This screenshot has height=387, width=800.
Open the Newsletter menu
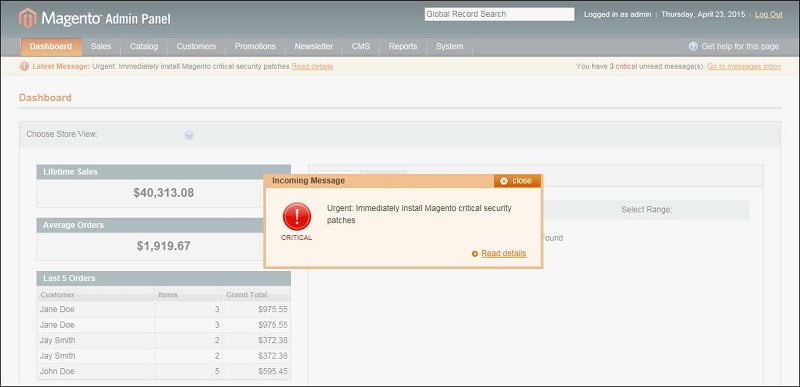314,46
